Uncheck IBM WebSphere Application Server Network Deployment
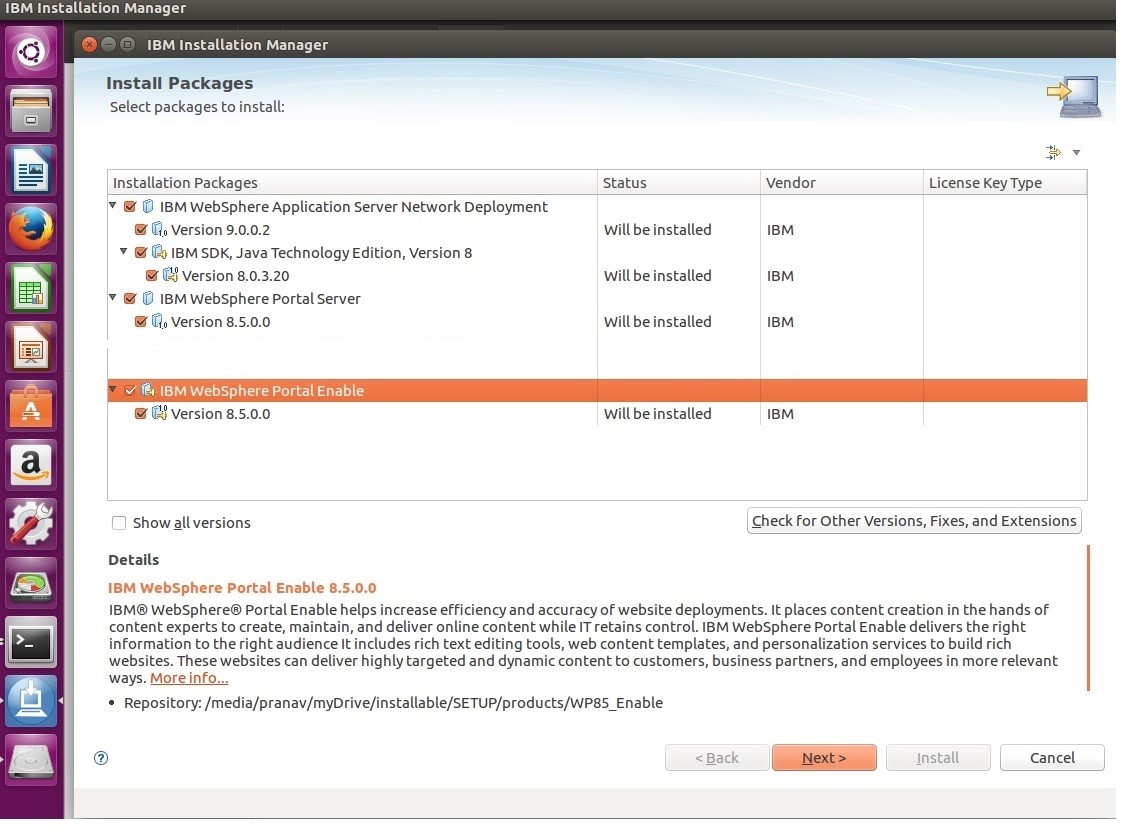The image size is (1127, 838). pos(130,207)
